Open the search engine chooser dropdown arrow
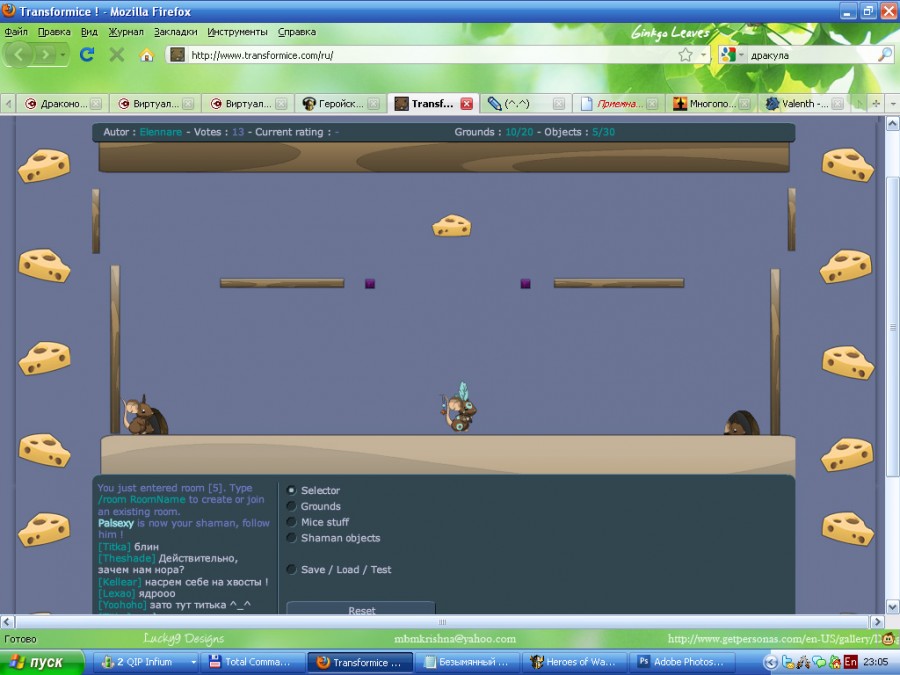 (741, 55)
